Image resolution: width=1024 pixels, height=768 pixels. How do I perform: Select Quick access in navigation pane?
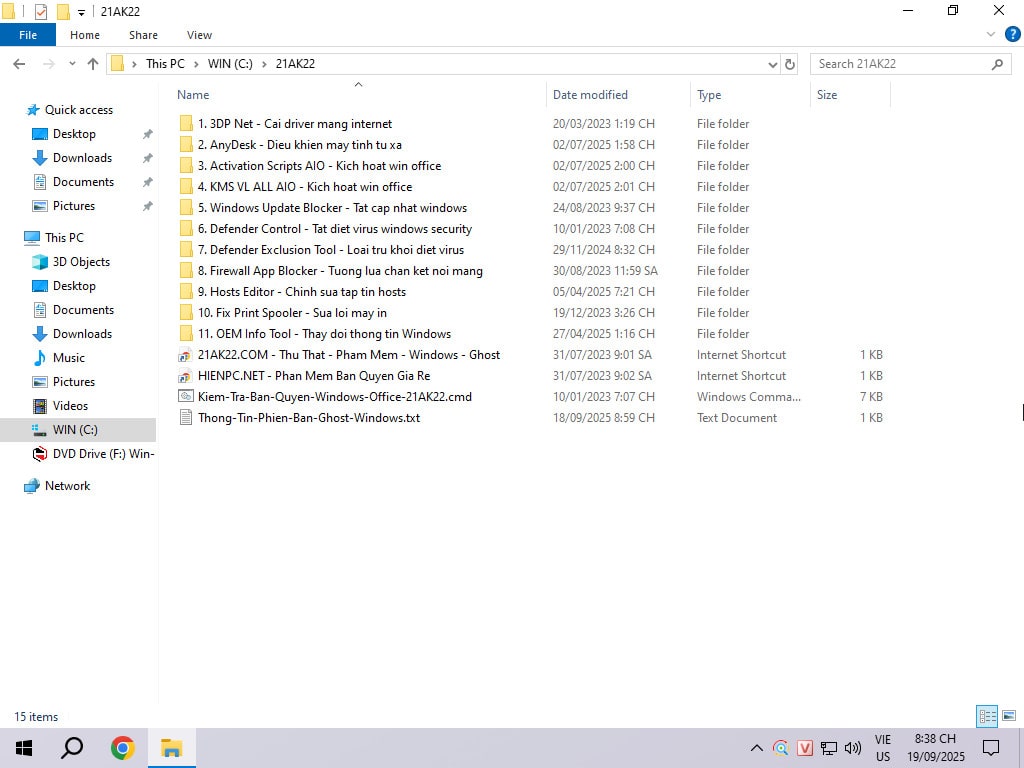pyautogui.click(x=78, y=110)
